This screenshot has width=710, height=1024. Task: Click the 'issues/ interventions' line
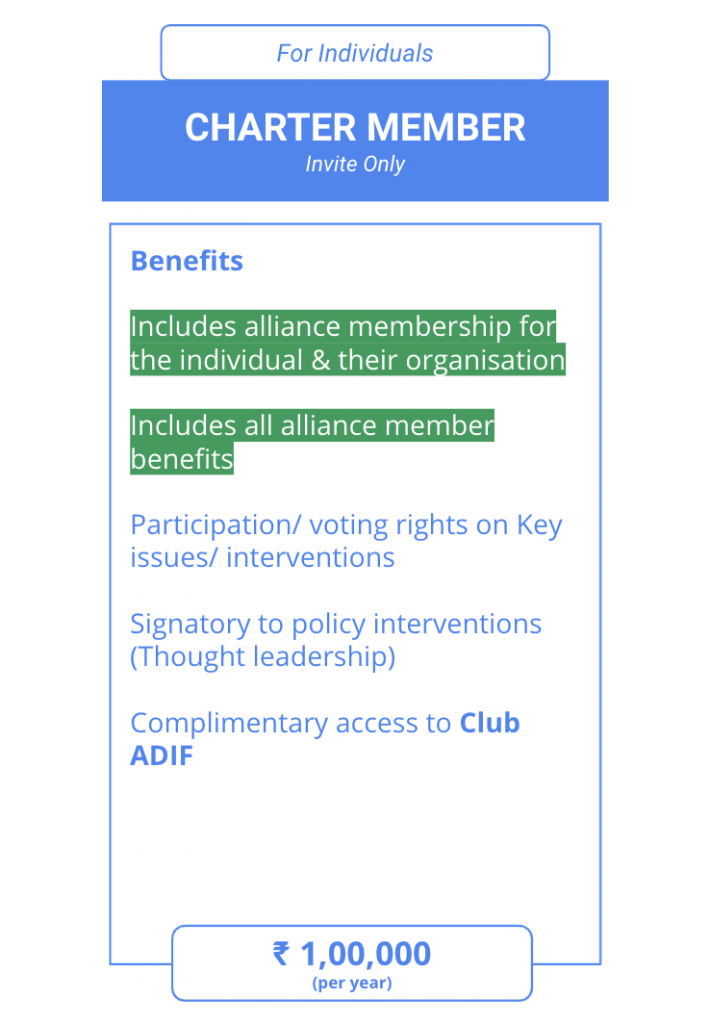[263, 558]
